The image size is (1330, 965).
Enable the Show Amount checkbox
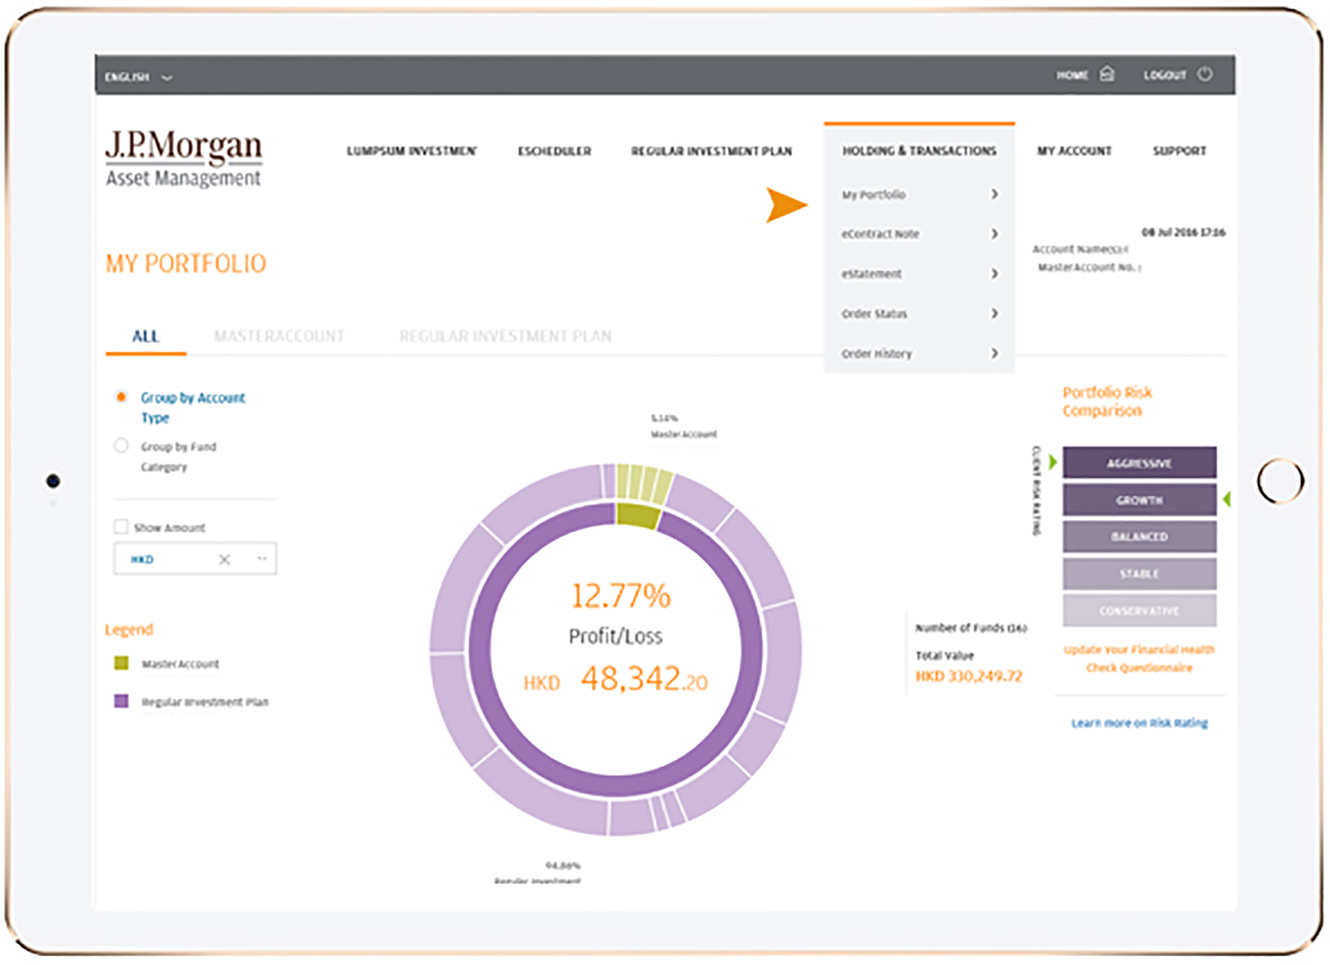121,527
